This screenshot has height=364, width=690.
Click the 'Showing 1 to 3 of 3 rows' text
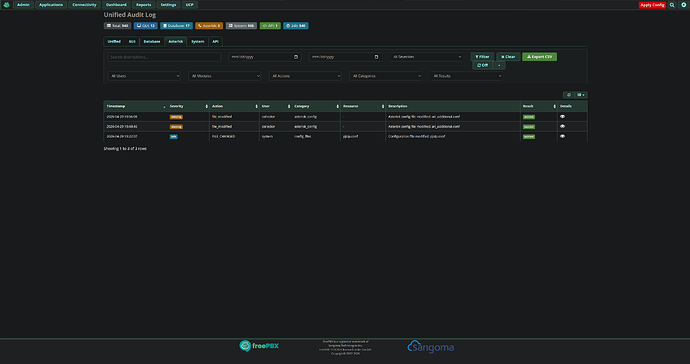coord(125,149)
